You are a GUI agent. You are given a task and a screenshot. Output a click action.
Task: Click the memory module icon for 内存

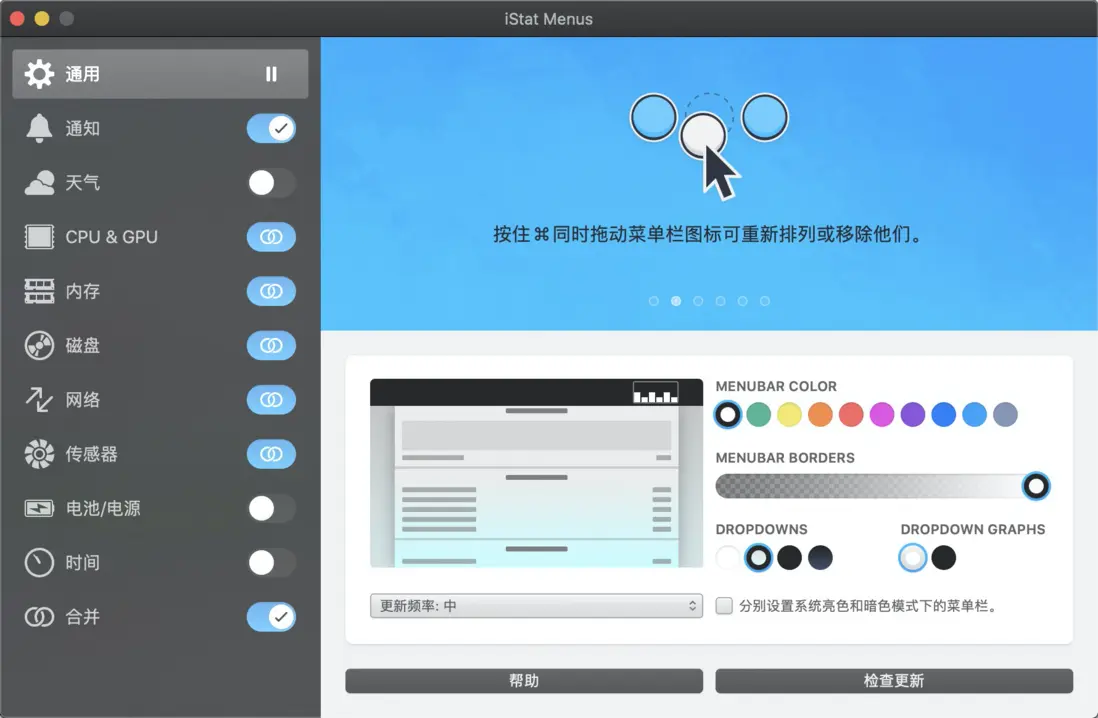click(39, 291)
